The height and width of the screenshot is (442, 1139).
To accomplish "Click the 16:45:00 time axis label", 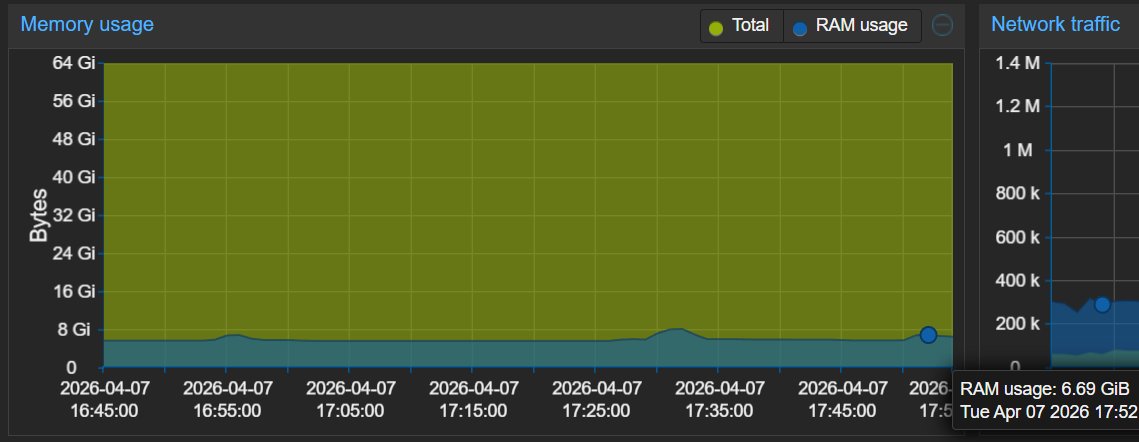I will coord(104,399).
